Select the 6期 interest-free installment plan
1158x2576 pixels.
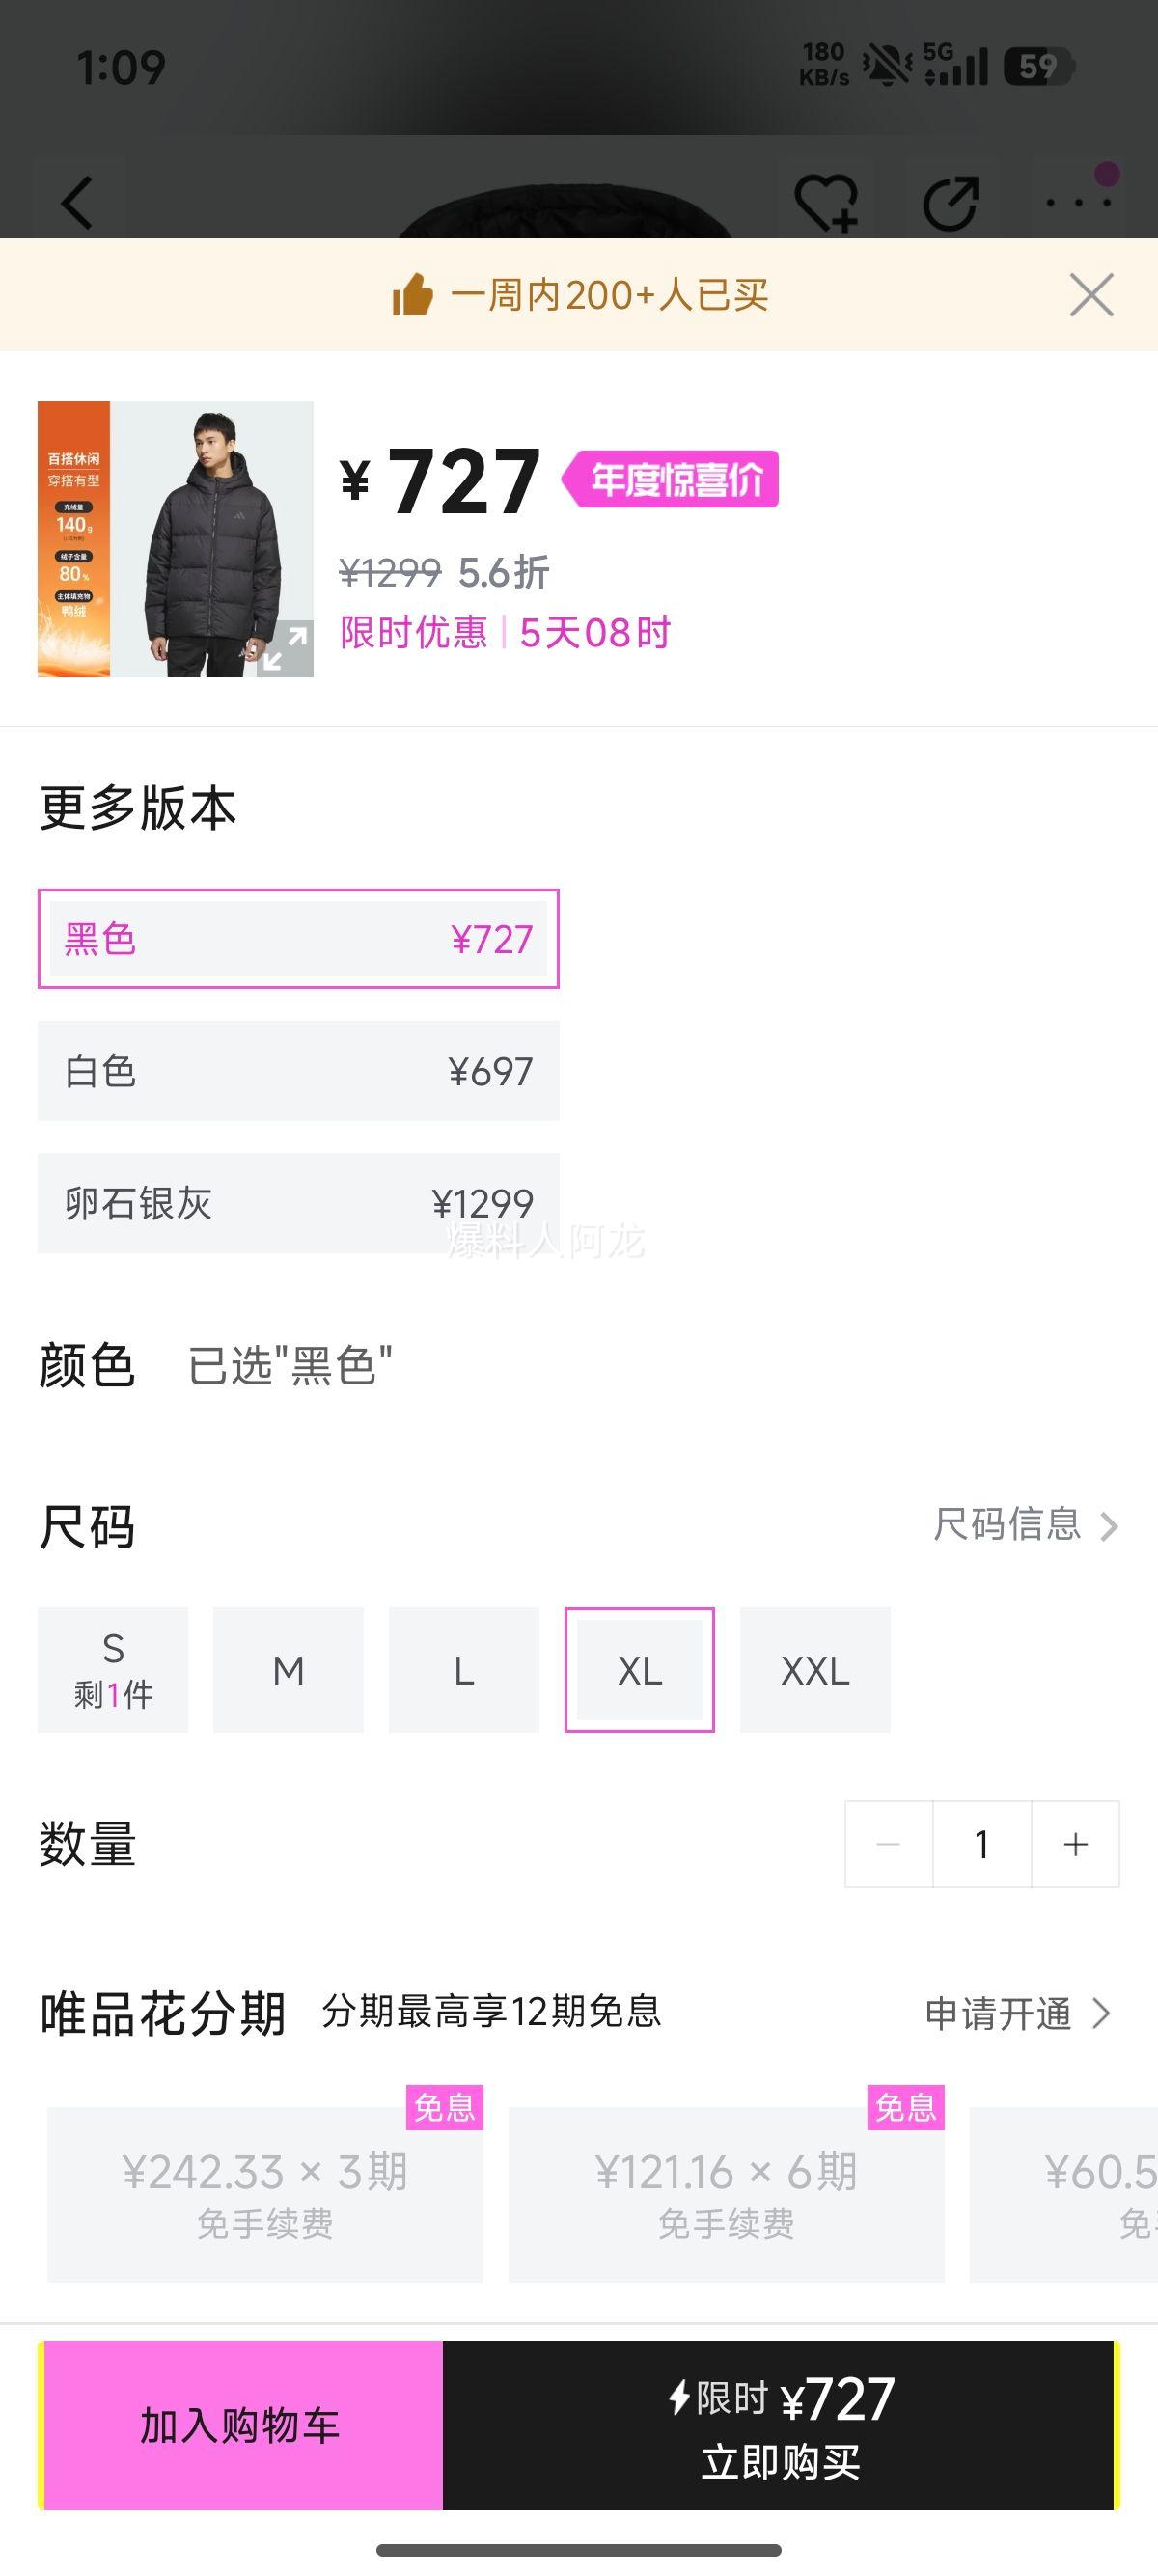726,2194
